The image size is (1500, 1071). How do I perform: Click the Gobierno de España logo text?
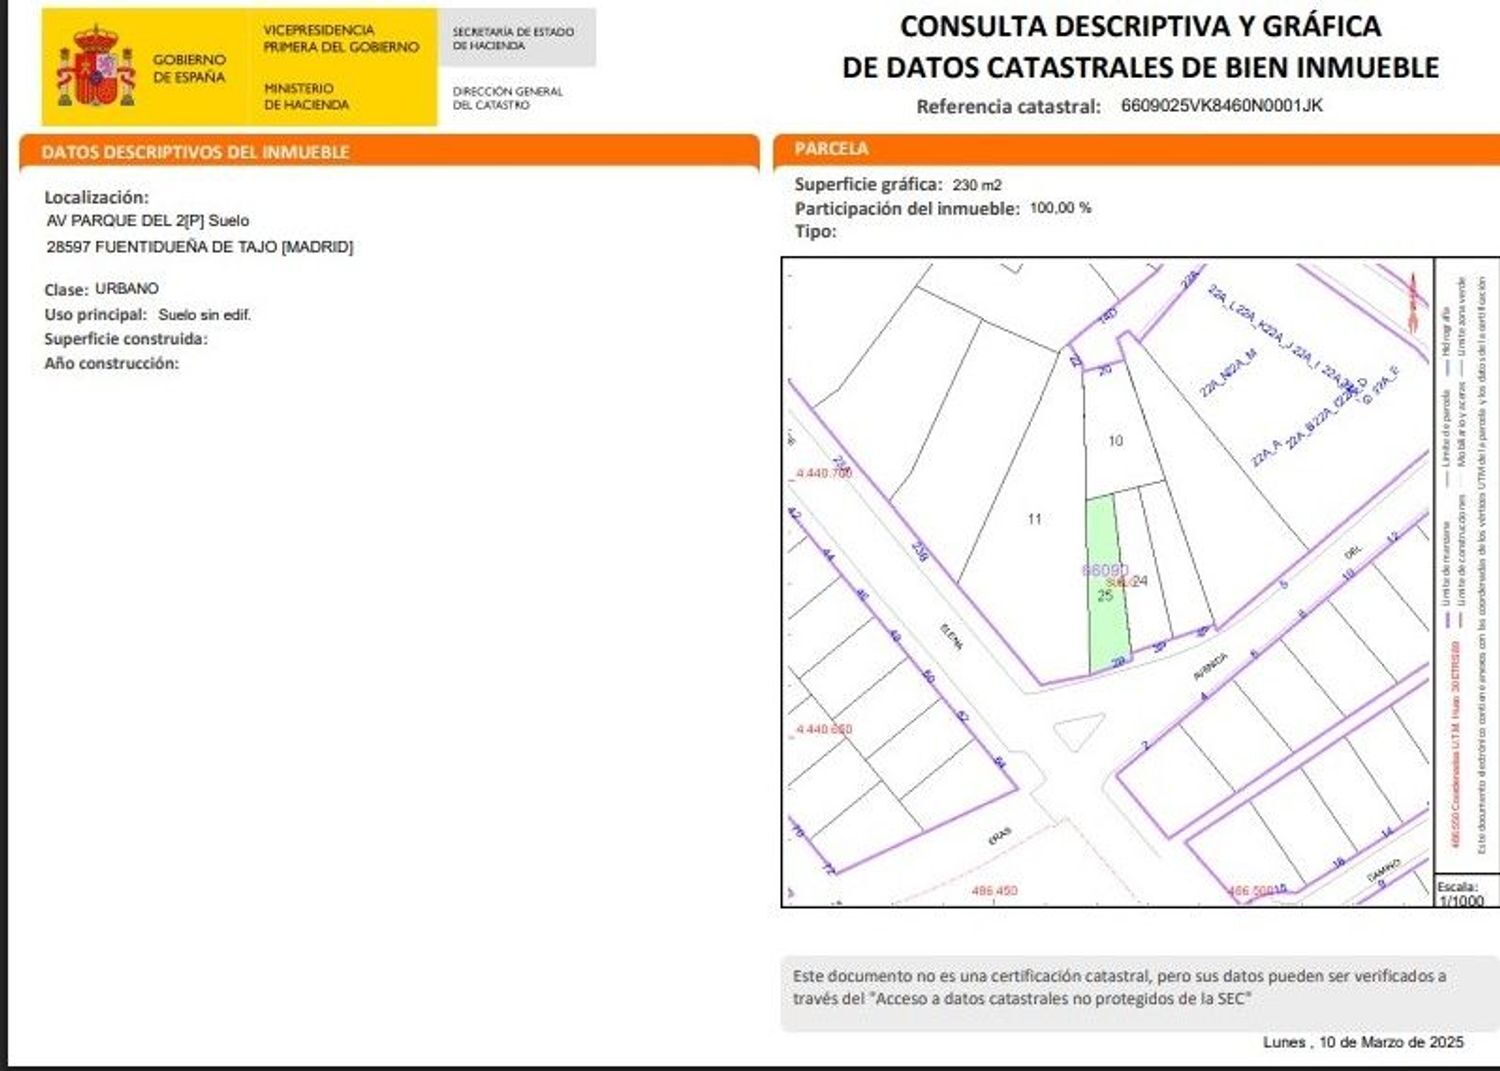pyautogui.click(x=189, y=68)
